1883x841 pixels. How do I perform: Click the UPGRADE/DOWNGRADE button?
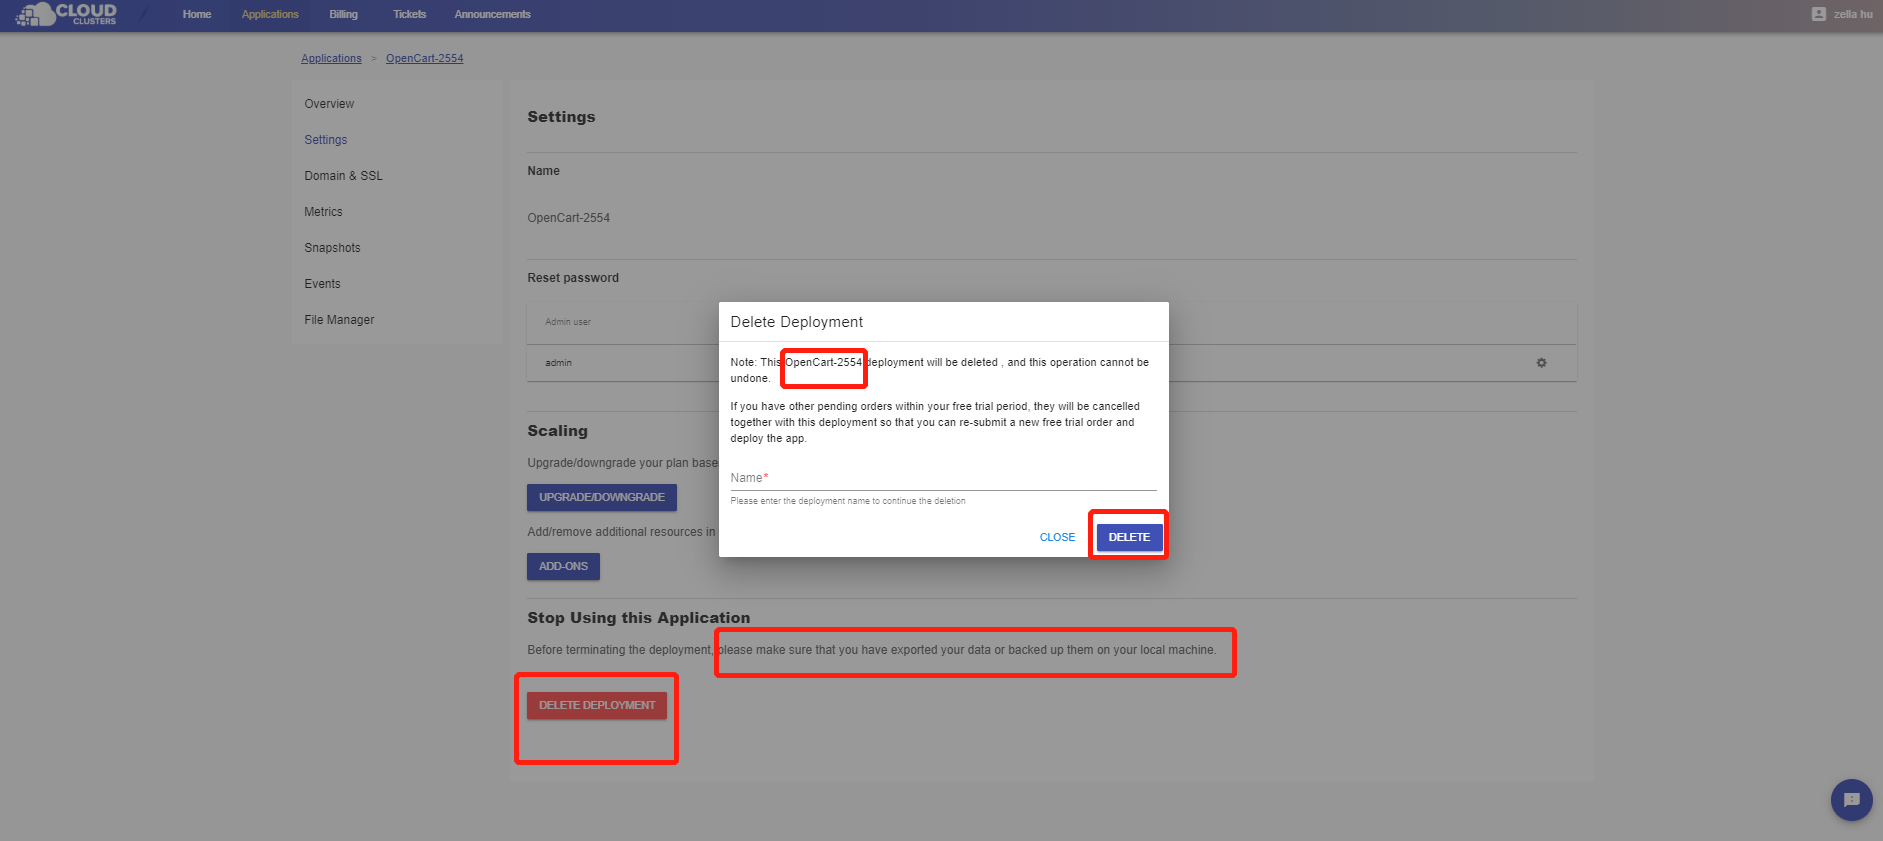[x=601, y=497]
